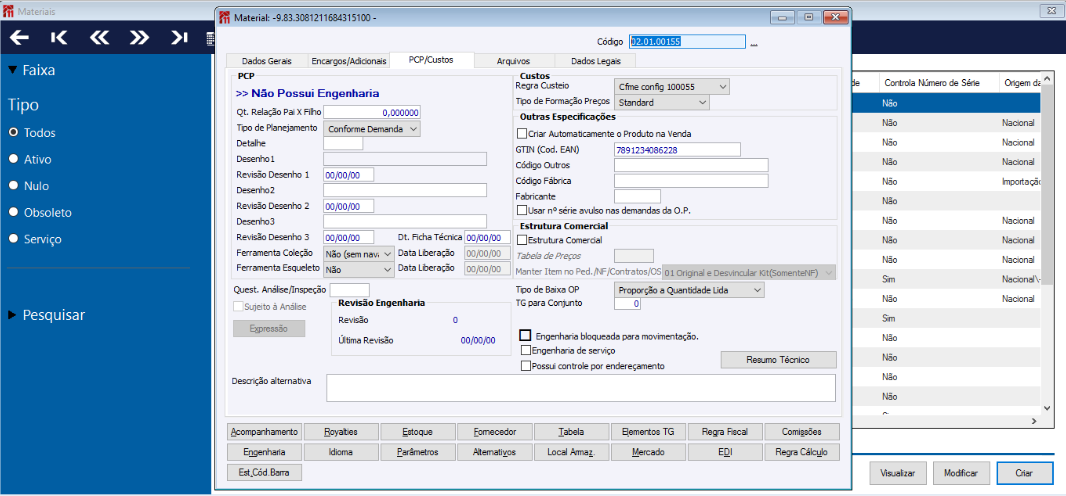Click the ellipsis lookup next to Código
1066x496 pixels.
[754, 43]
